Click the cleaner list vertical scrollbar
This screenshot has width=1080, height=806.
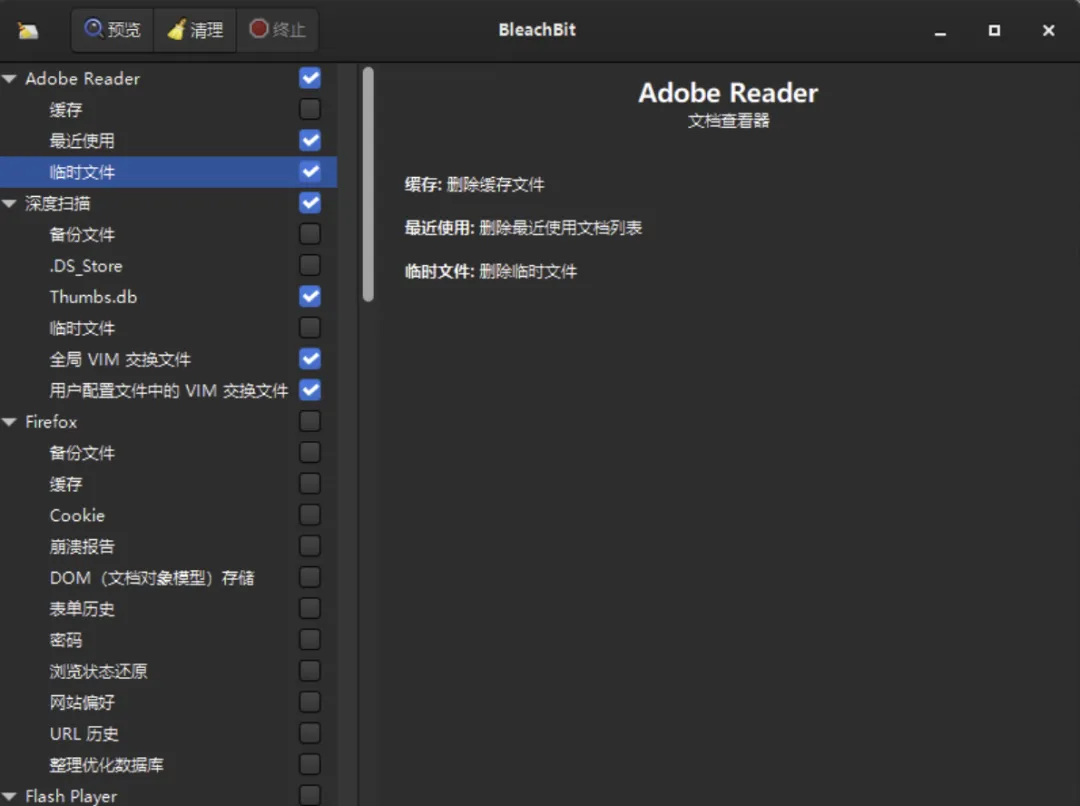368,184
